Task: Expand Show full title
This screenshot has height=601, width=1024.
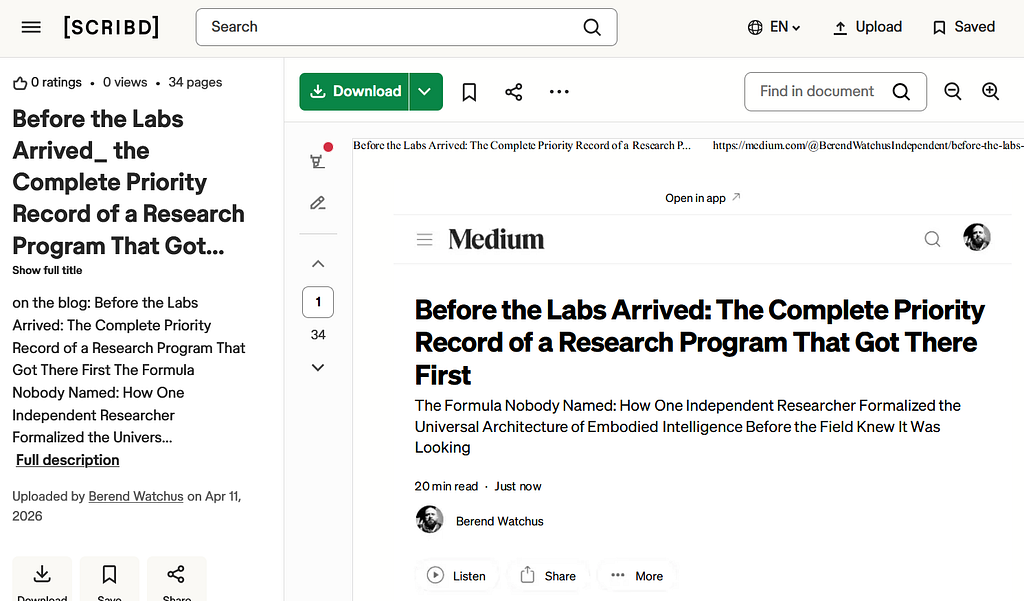Action: click(x=47, y=270)
